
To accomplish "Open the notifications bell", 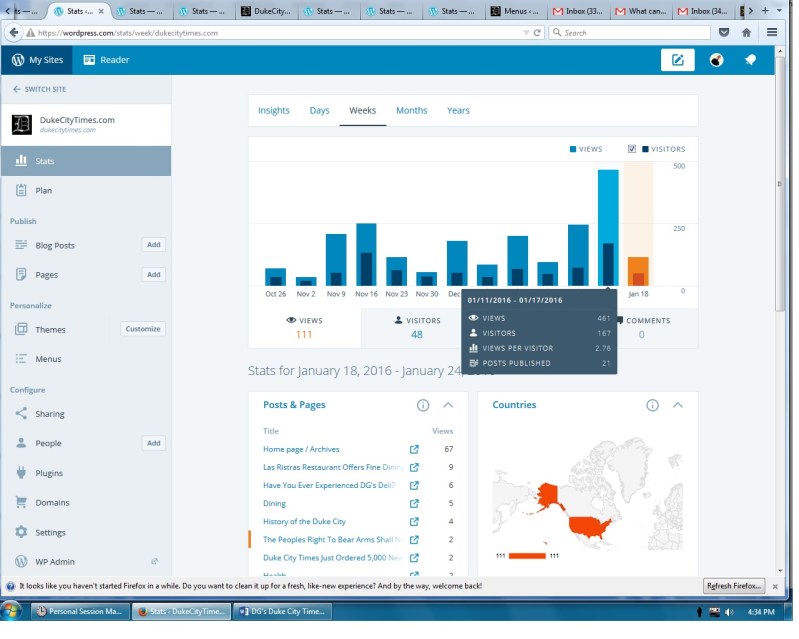I will (750, 60).
